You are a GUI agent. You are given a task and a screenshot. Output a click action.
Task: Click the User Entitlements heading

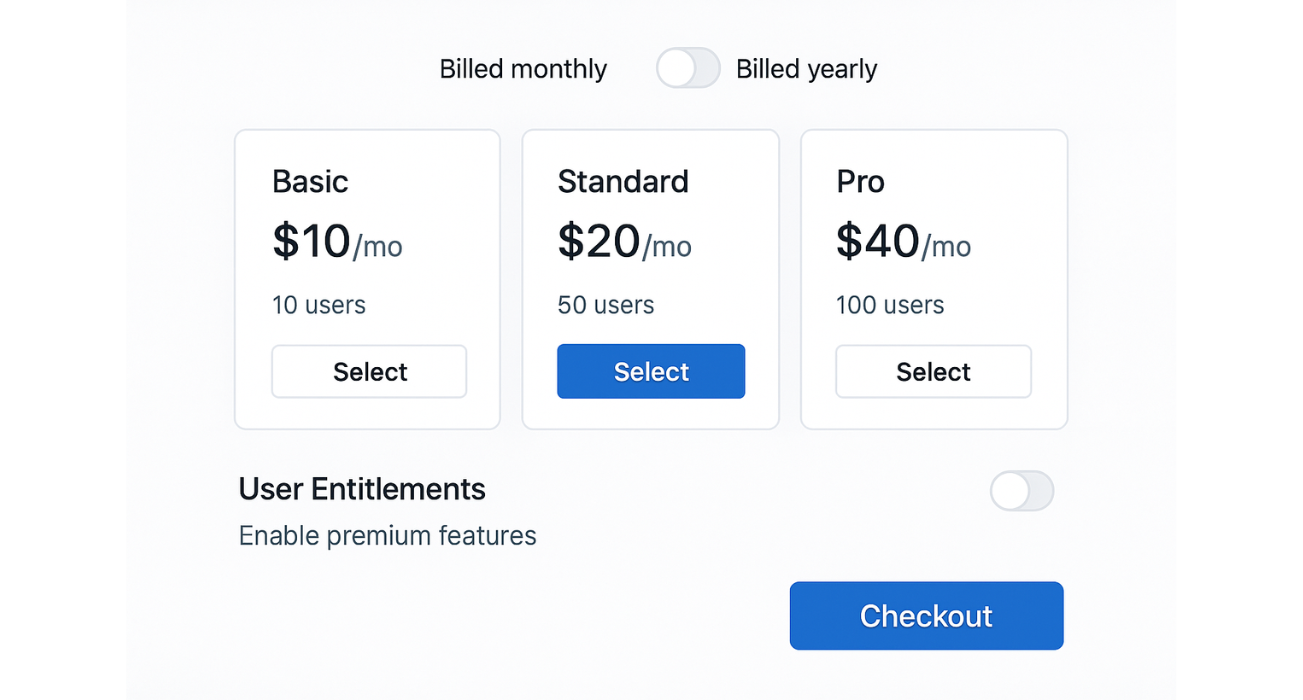[x=362, y=489]
